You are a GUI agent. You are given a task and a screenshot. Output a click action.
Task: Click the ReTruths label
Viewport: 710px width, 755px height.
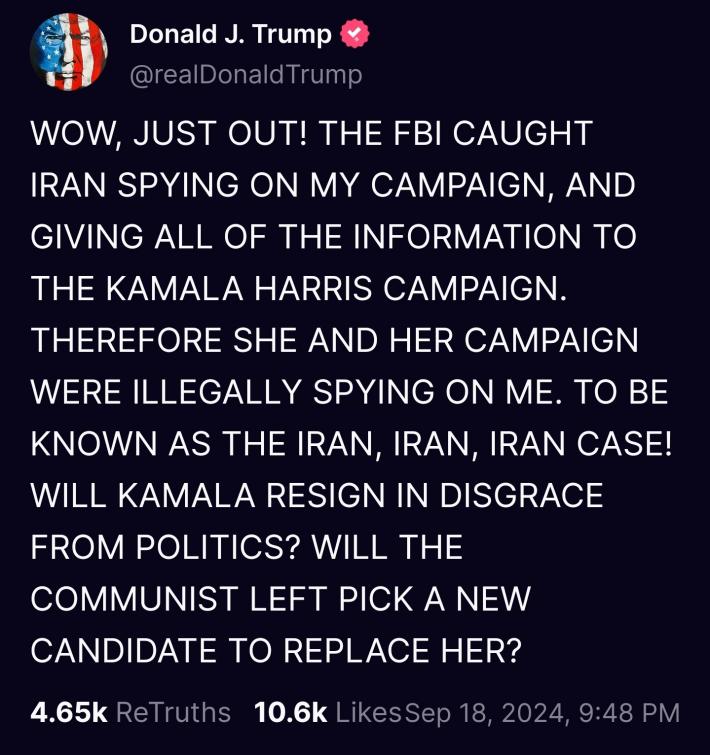pyautogui.click(x=173, y=712)
